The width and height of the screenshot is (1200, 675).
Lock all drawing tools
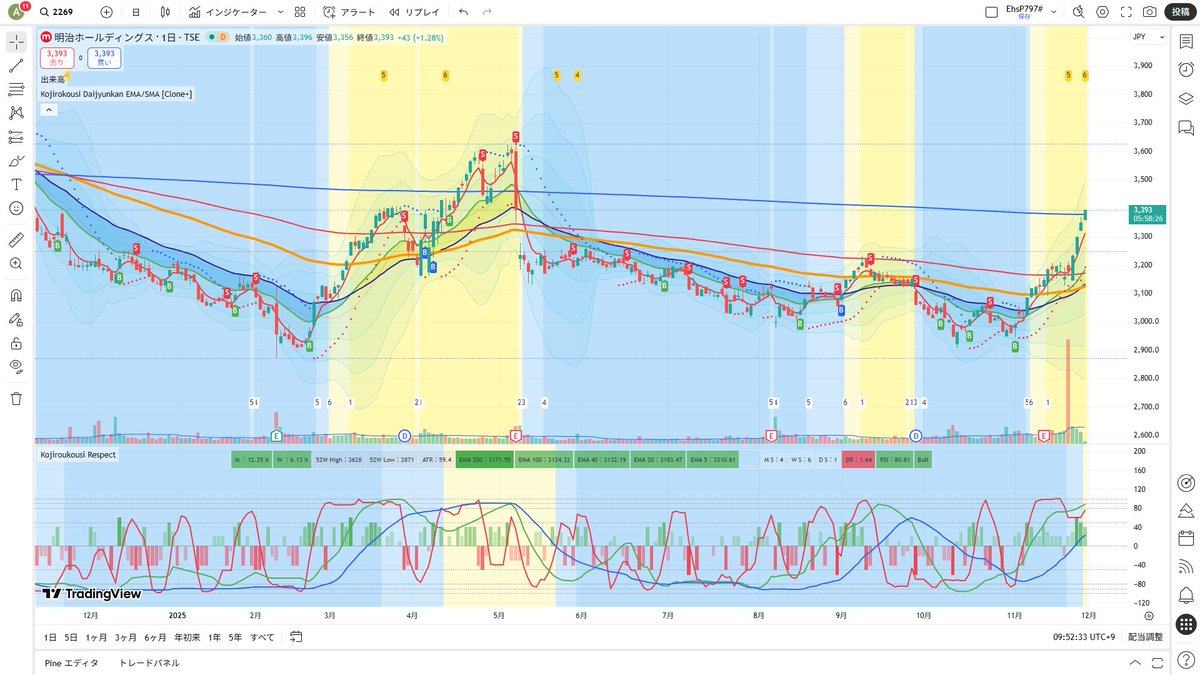(16, 343)
